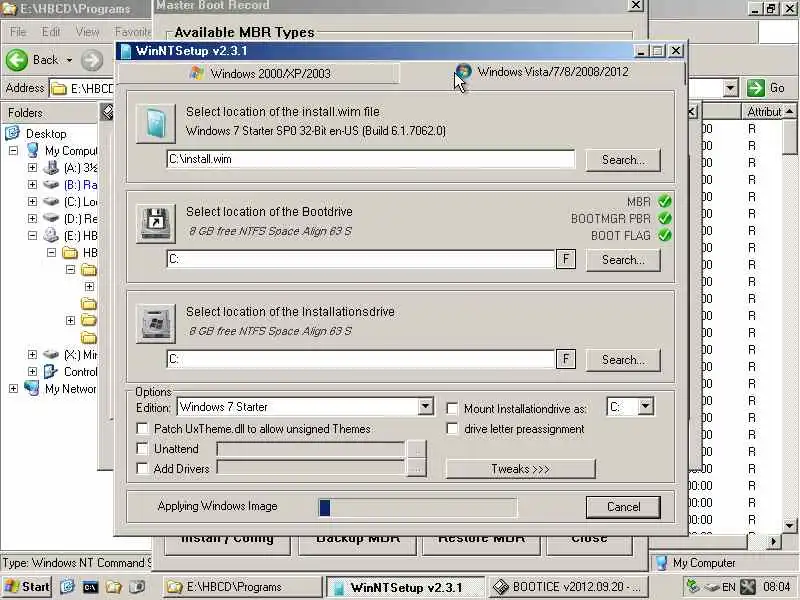
Task: Click the install.wim path input field
Action: click(370, 159)
